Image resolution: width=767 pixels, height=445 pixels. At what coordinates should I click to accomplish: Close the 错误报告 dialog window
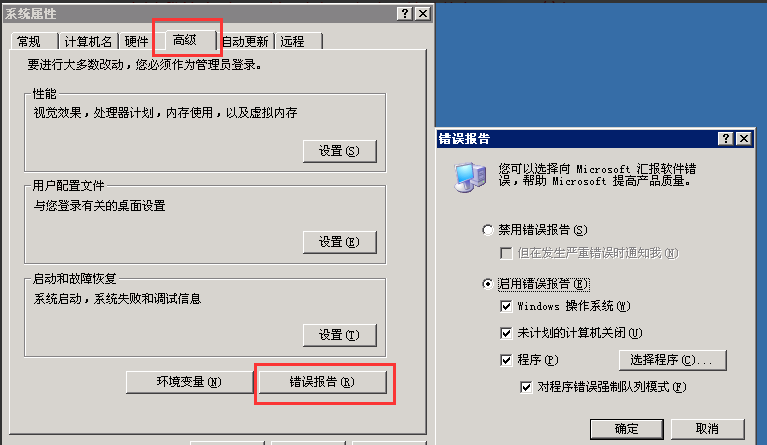(x=744, y=139)
